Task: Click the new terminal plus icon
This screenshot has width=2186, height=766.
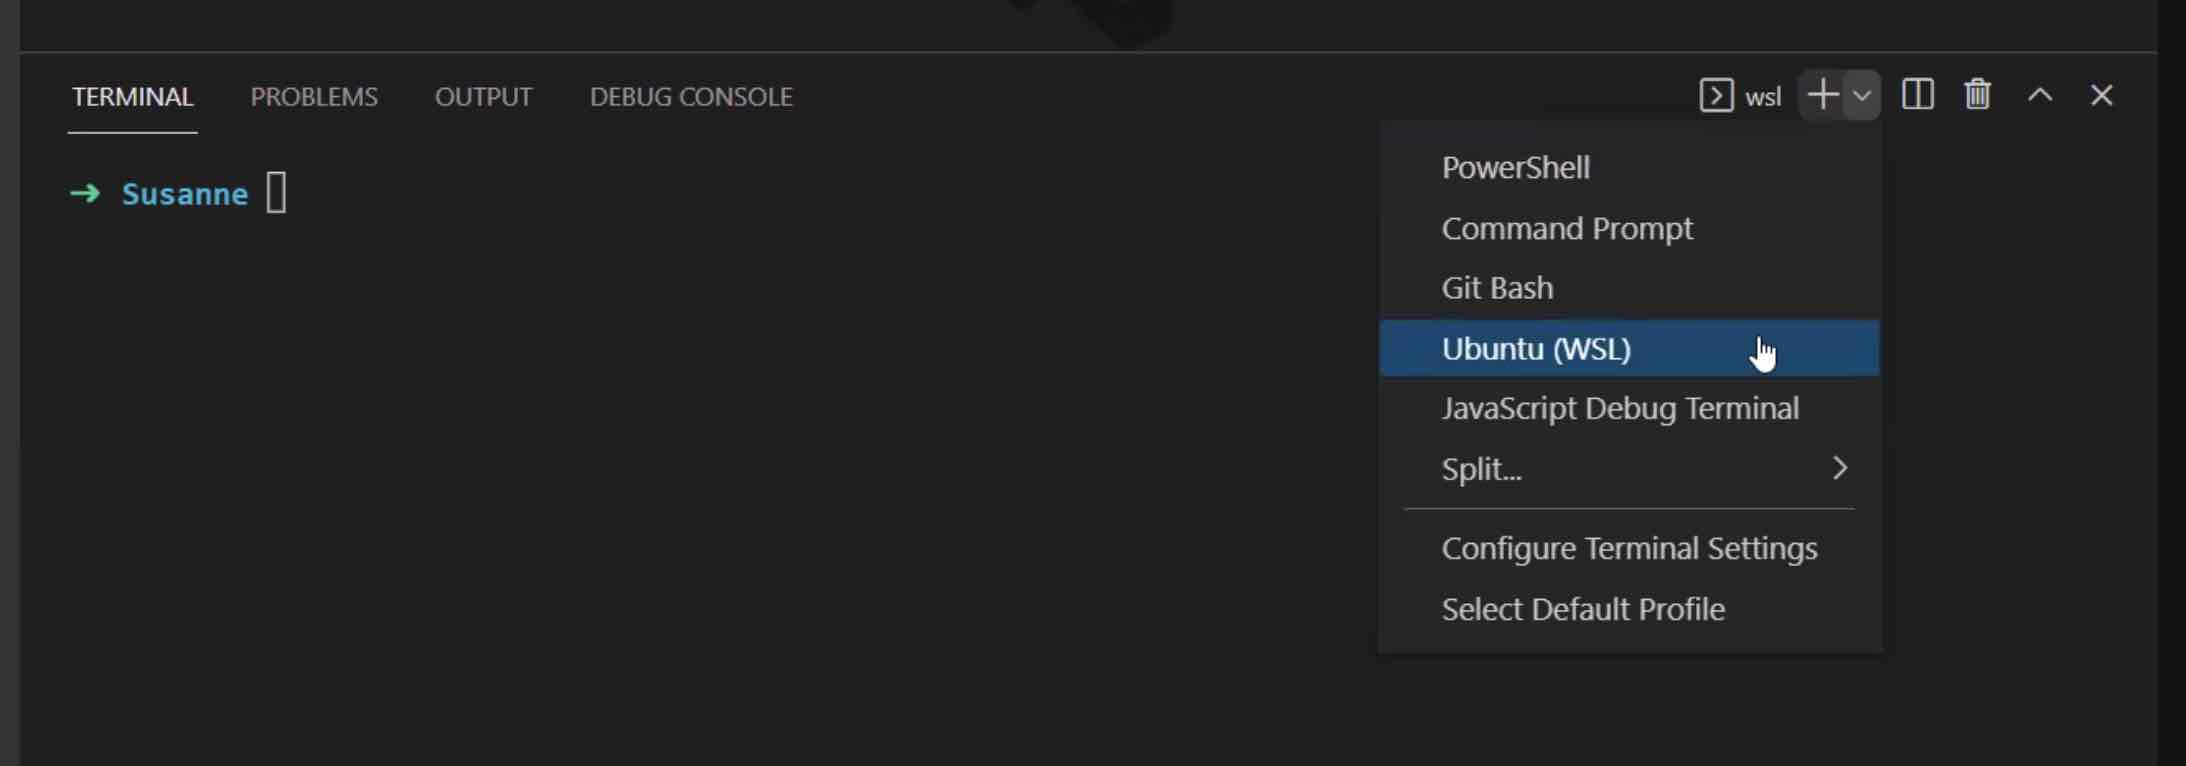Action: tap(1823, 96)
